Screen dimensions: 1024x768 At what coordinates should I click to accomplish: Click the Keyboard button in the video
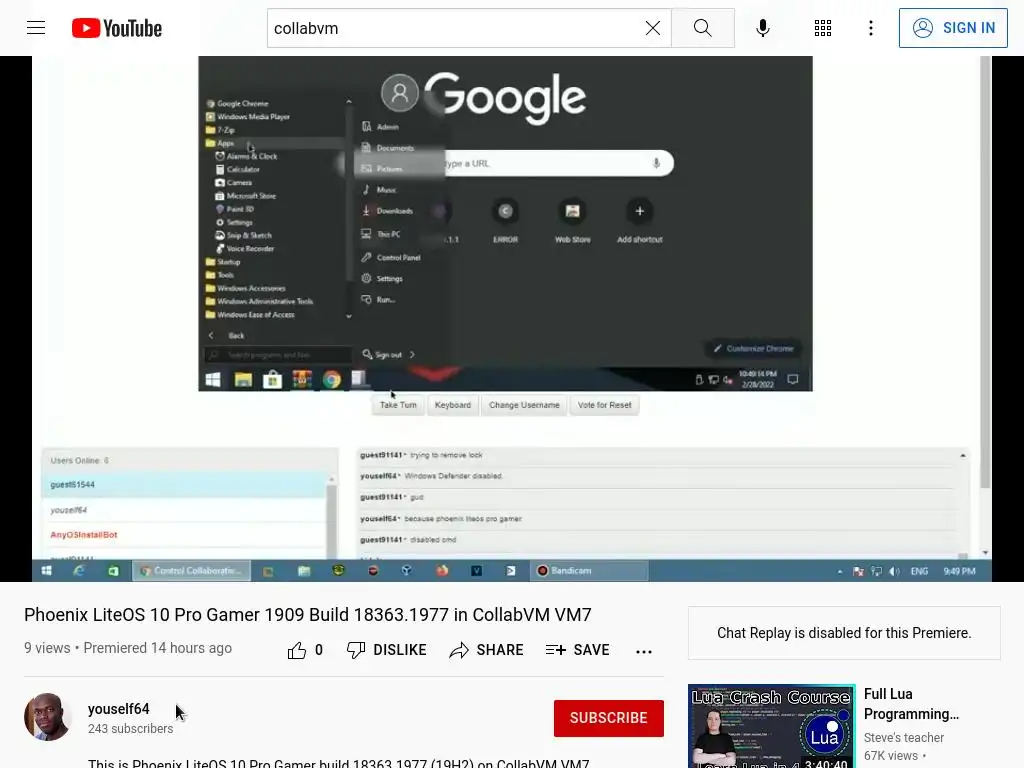[x=453, y=405]
